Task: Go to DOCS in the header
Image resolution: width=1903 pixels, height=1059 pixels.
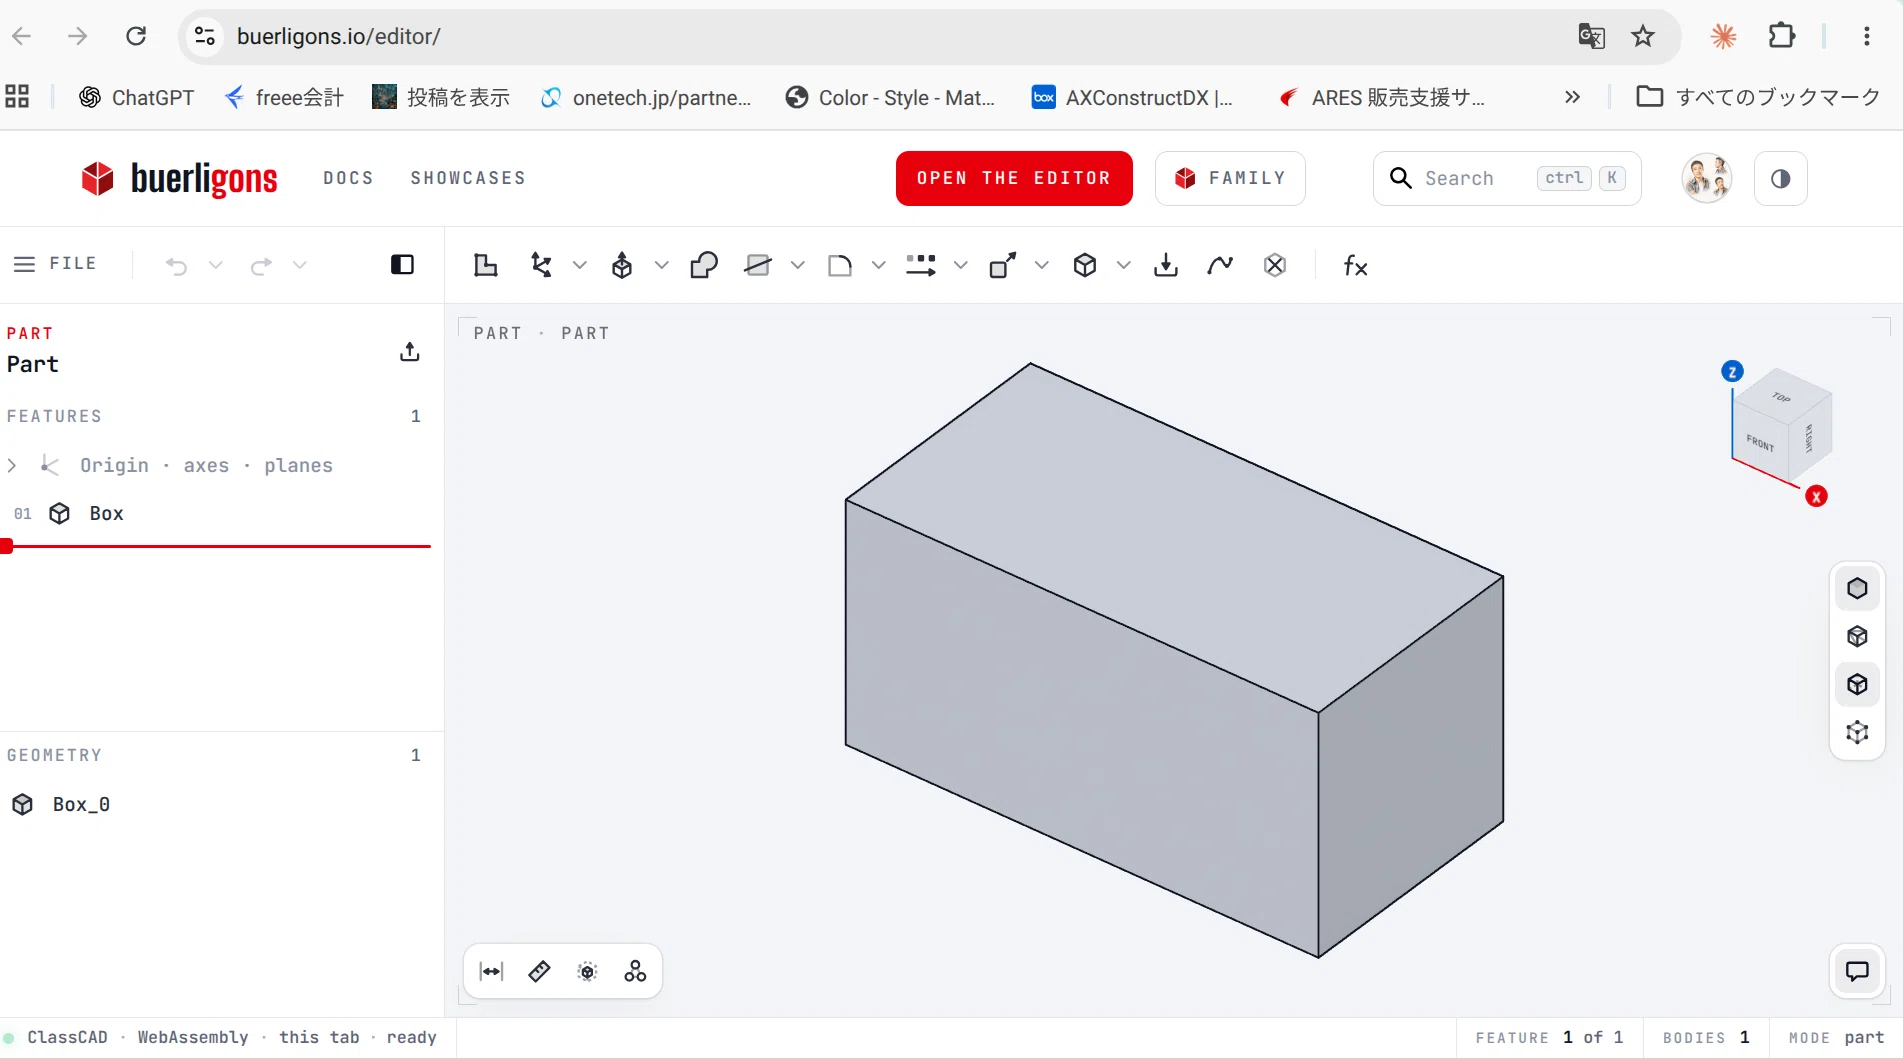Action: [x=348, y=178]
